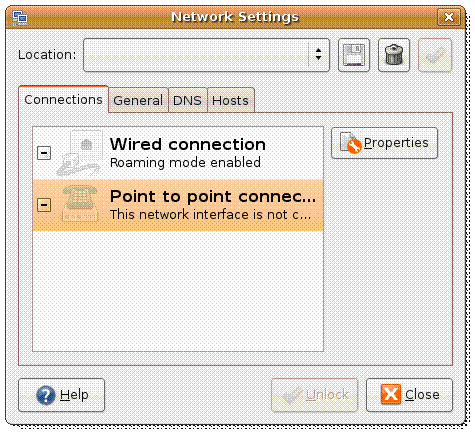
Task: Open the Hosts tab
Action: click(230, 101)
